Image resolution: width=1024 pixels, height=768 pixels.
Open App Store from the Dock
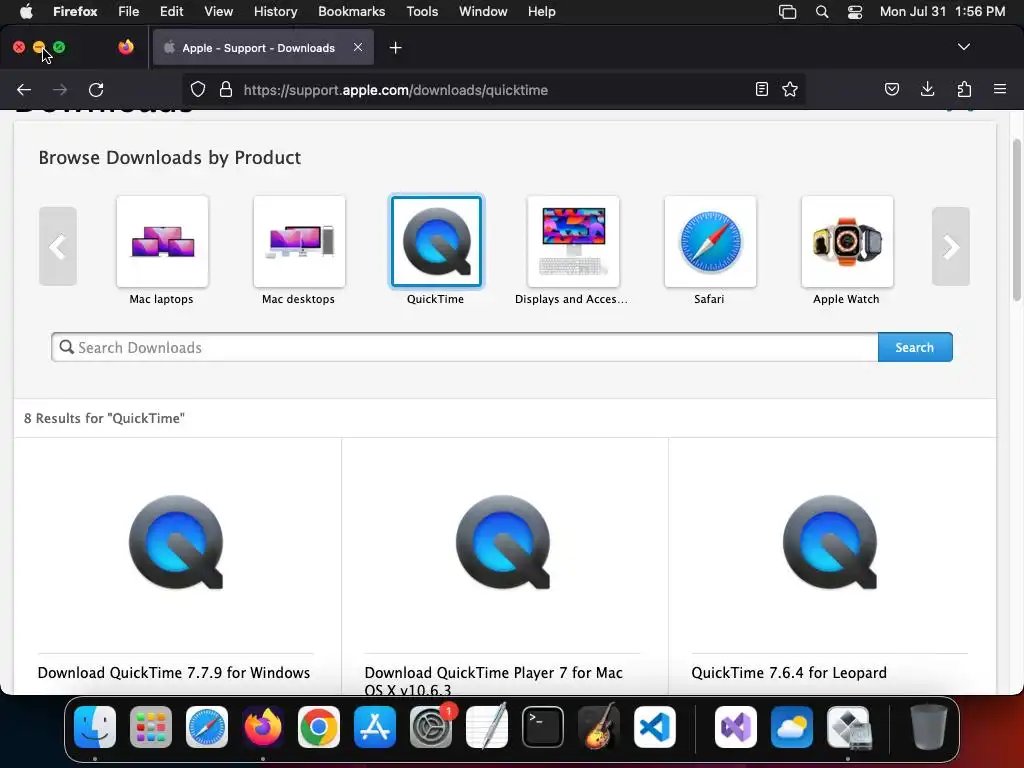click(x=375, y=727)
